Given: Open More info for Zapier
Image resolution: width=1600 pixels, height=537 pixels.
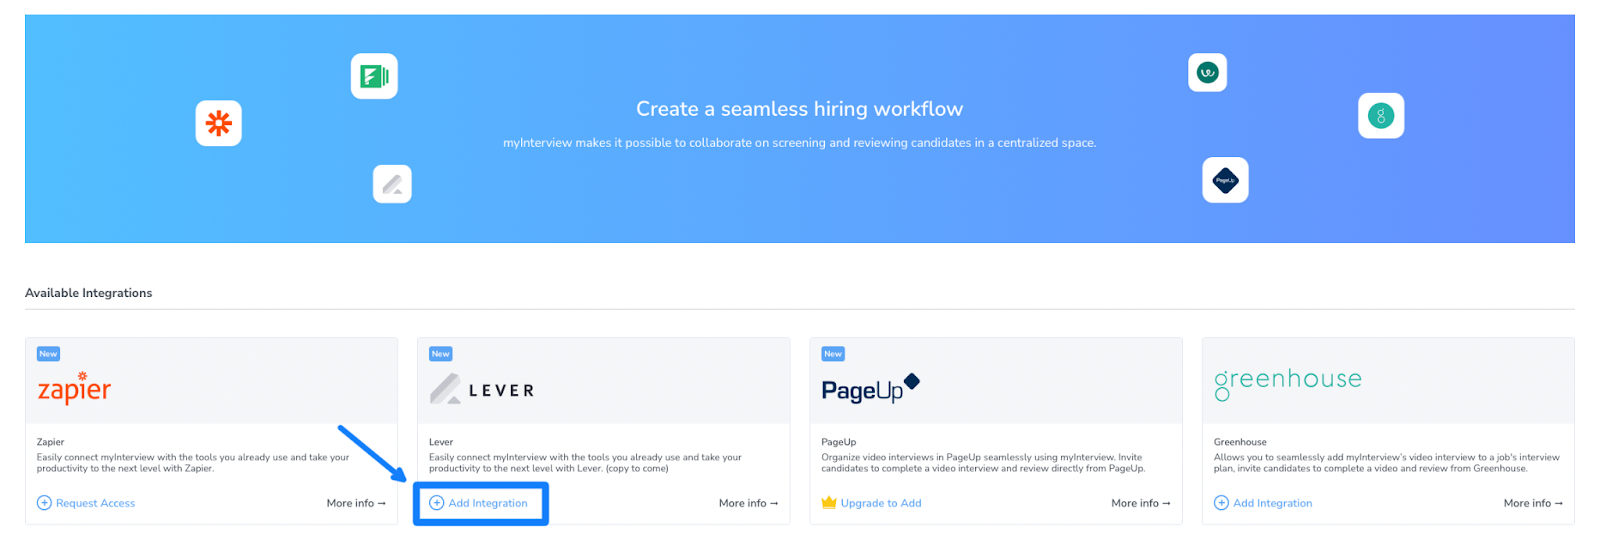Looking at the screenshot, I should point(356,503).
